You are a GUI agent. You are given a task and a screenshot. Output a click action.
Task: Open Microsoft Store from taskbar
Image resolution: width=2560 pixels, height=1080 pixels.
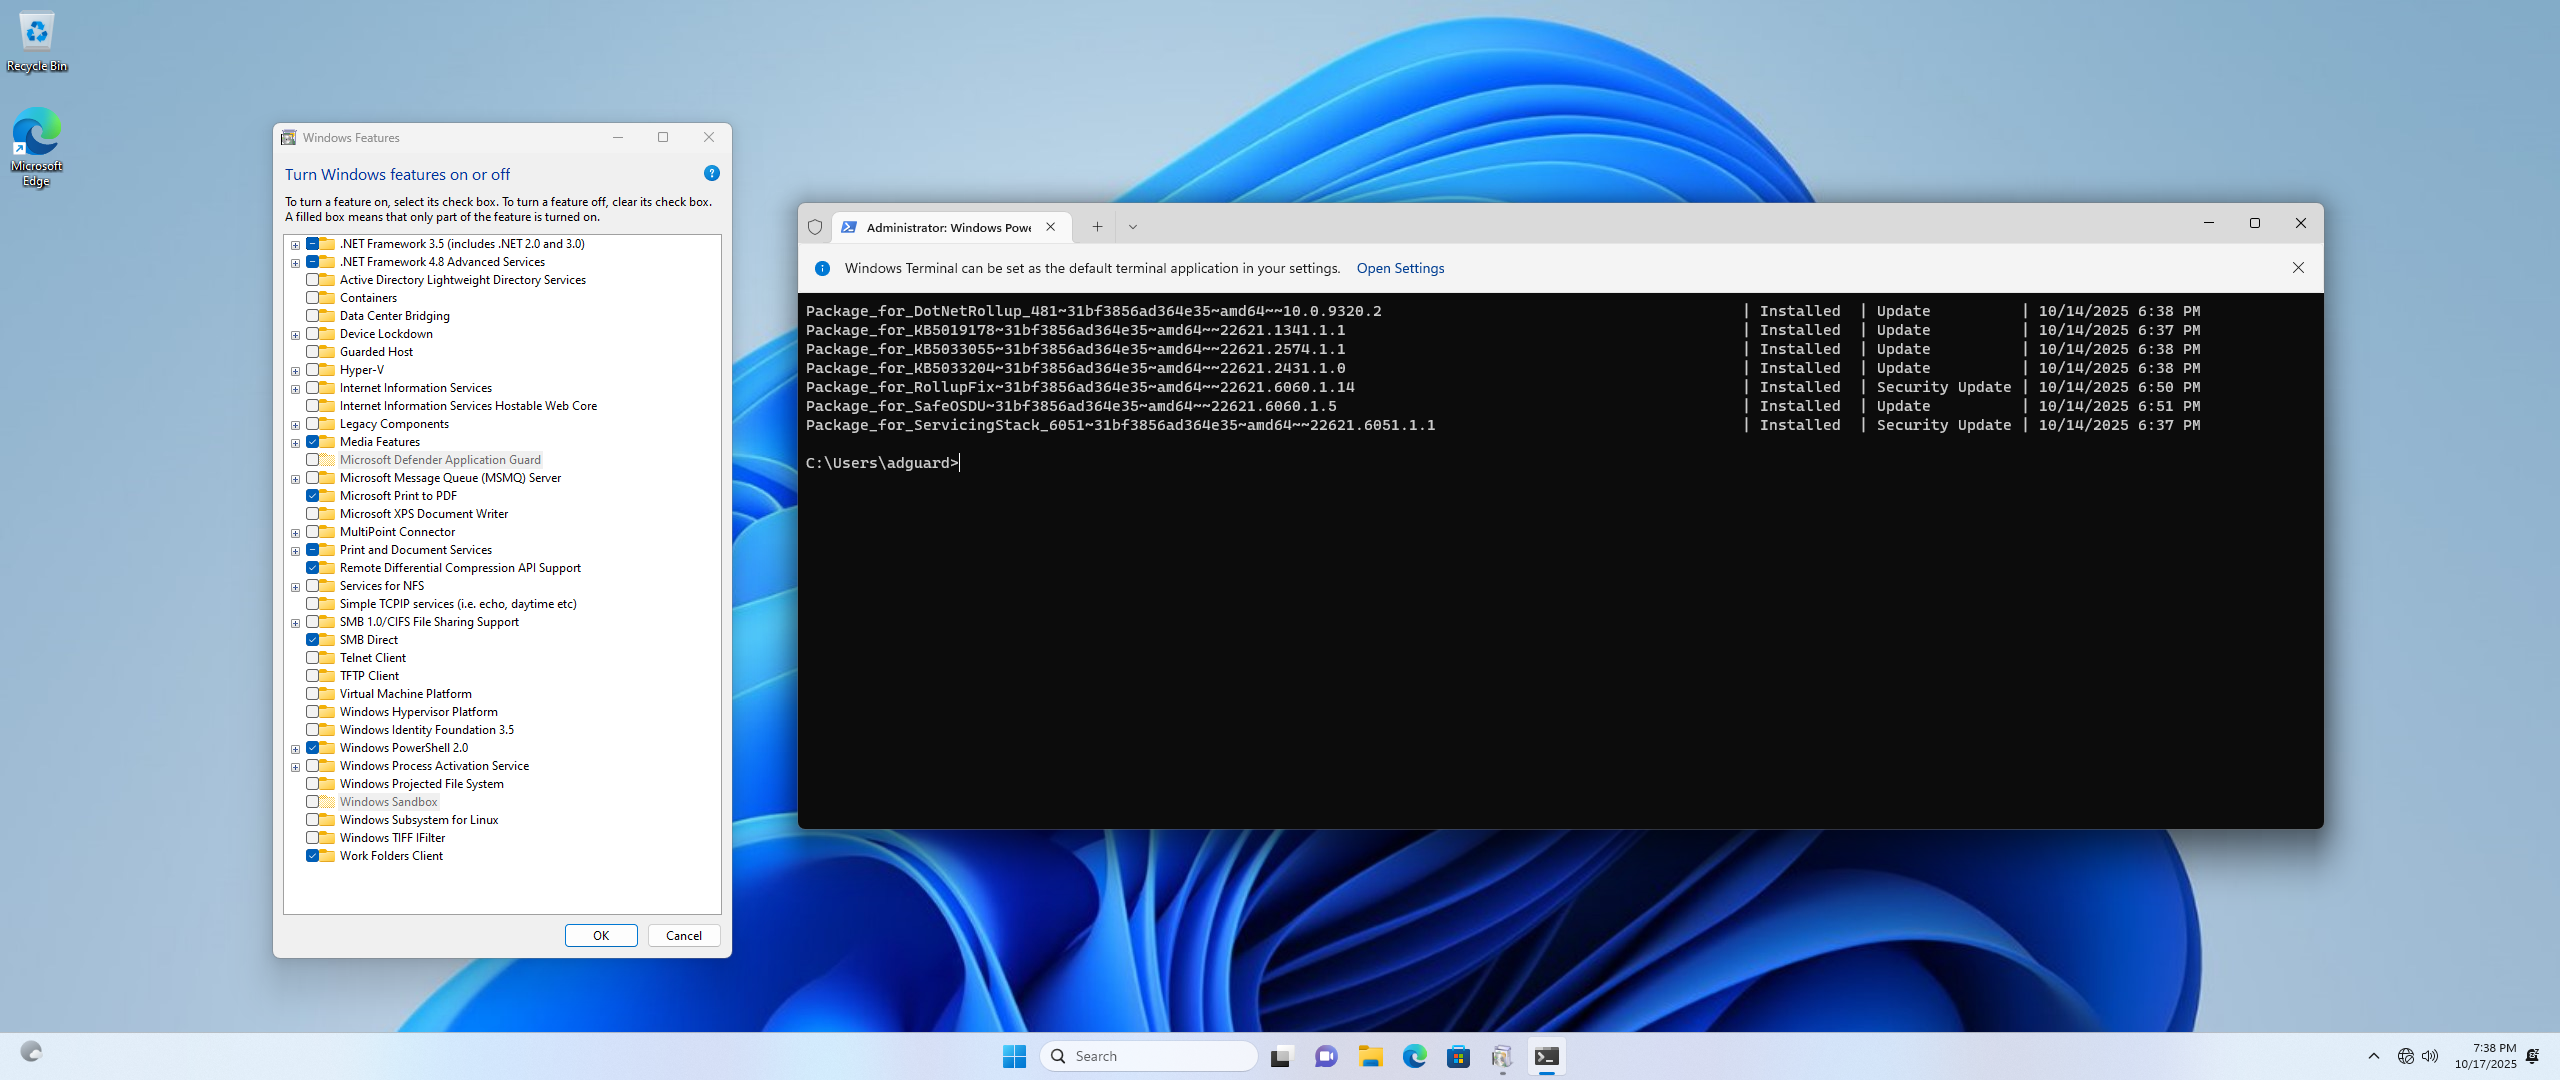click(1458, 1056)
